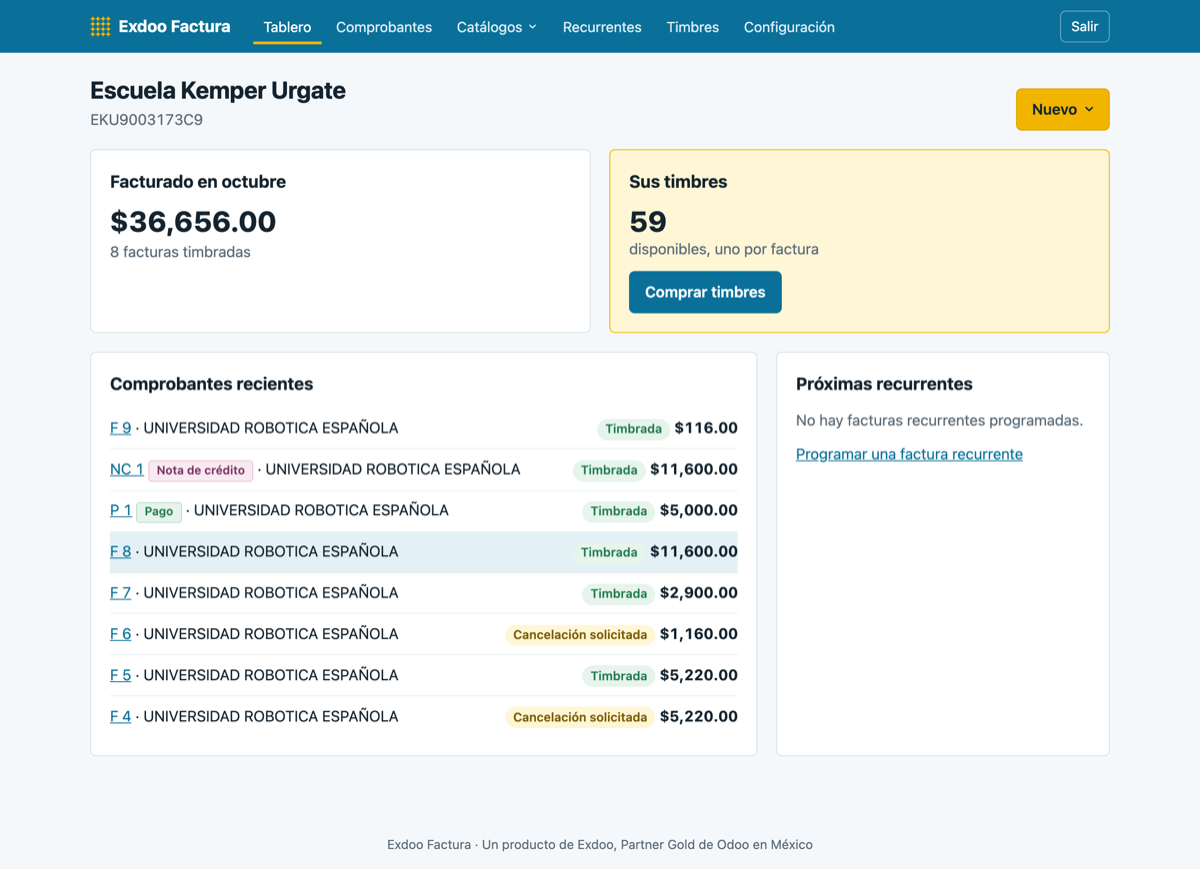Click the Exdoo Factura grid logo icon
1200x869 pixels.
click(100, 27)
